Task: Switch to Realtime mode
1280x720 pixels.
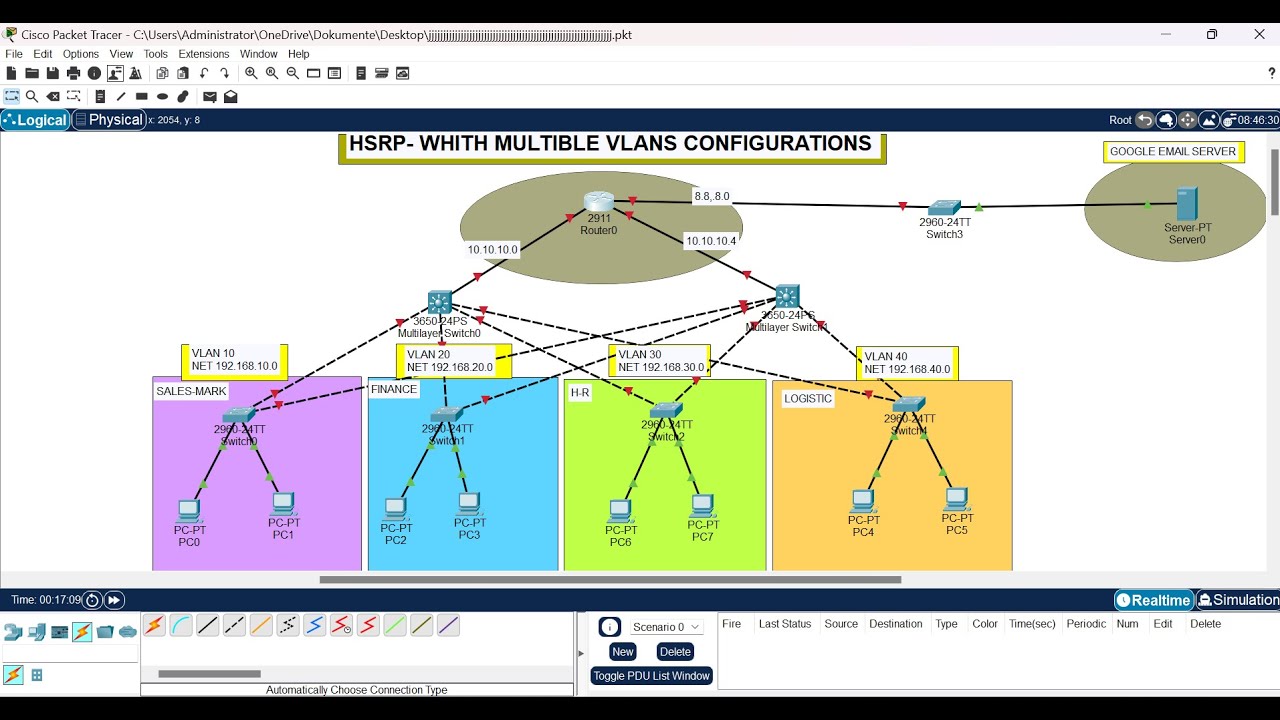Action: (1154, 600)
